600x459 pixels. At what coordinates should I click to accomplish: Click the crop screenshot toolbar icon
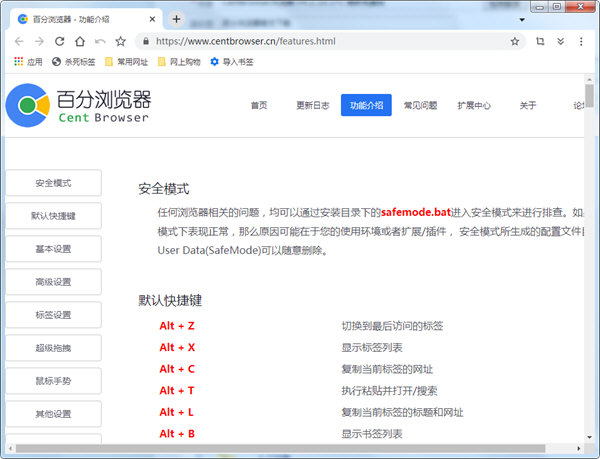pos(540,41)
